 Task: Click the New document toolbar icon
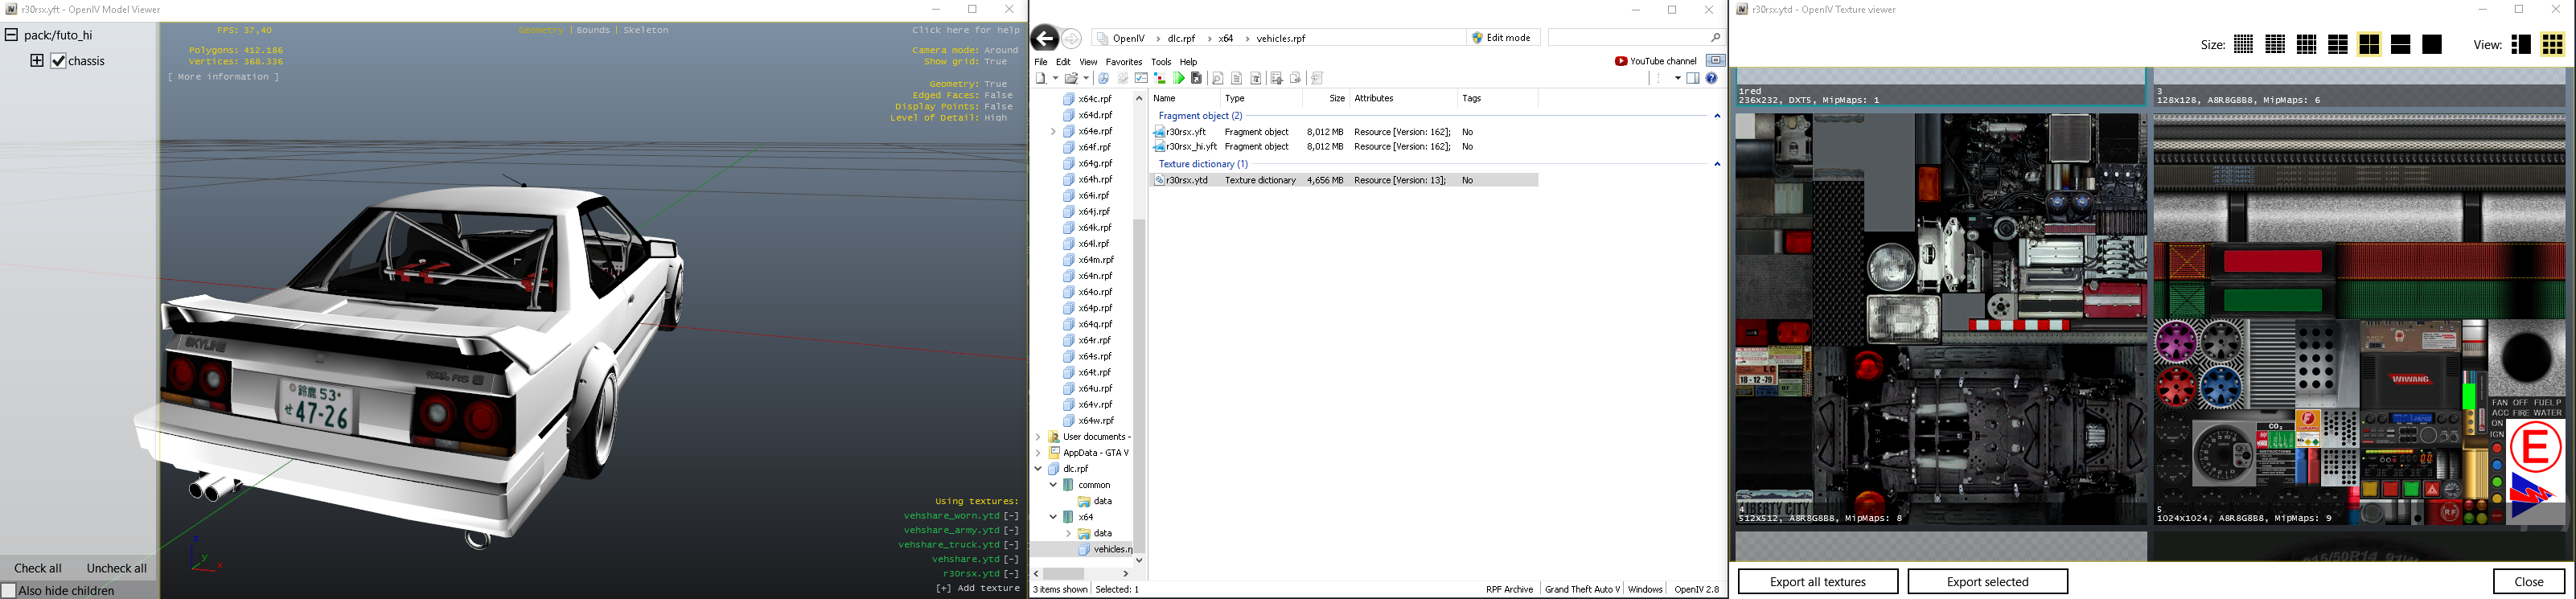pos(1041,78)
